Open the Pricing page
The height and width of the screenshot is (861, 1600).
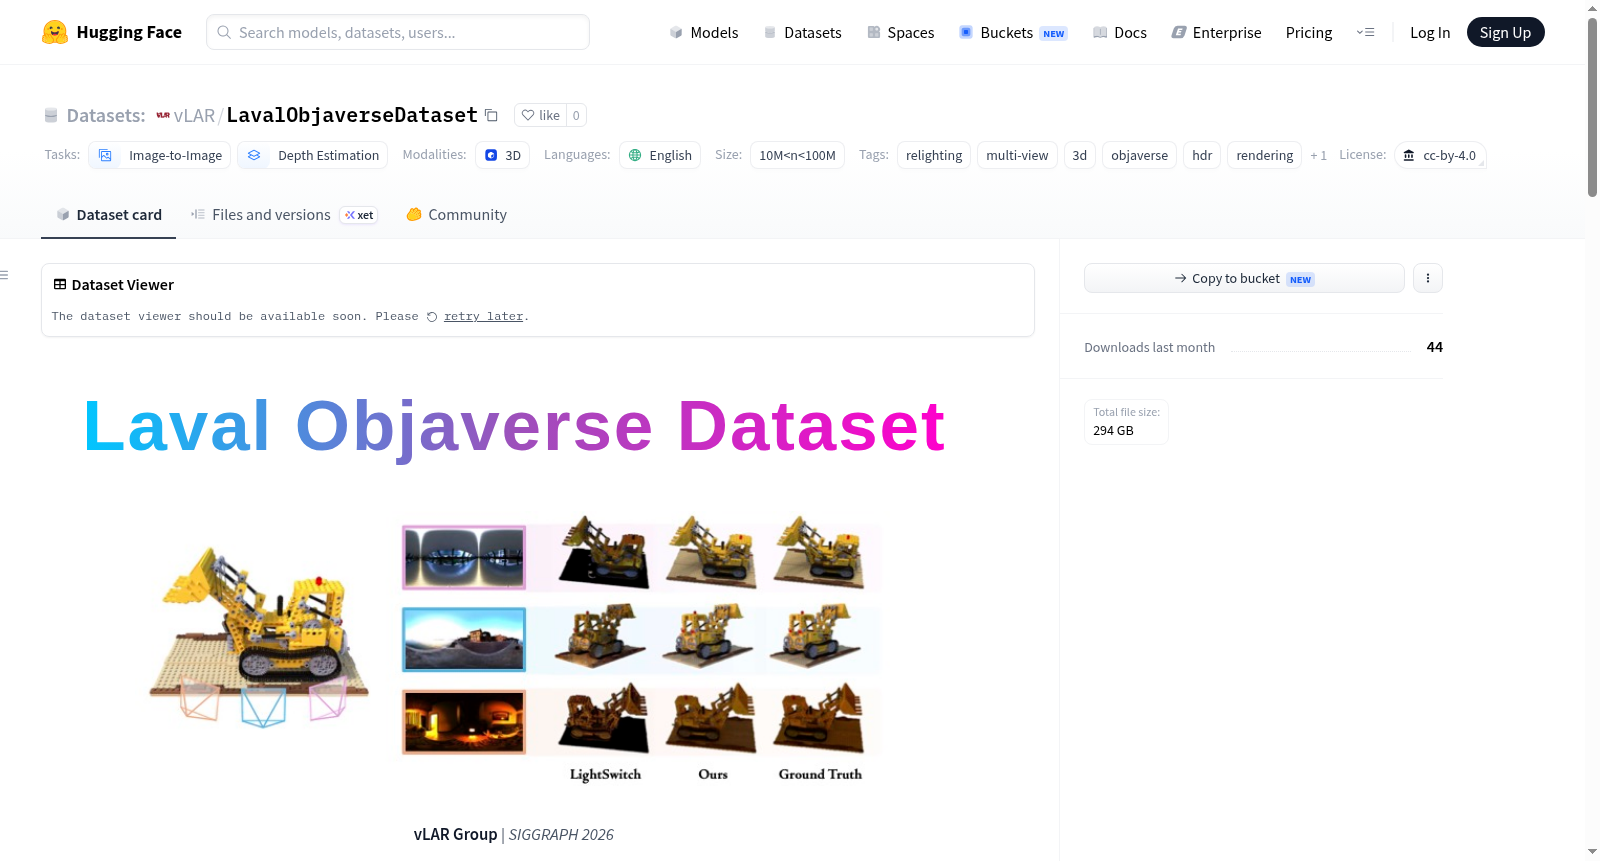click(x=1309, y=32)
